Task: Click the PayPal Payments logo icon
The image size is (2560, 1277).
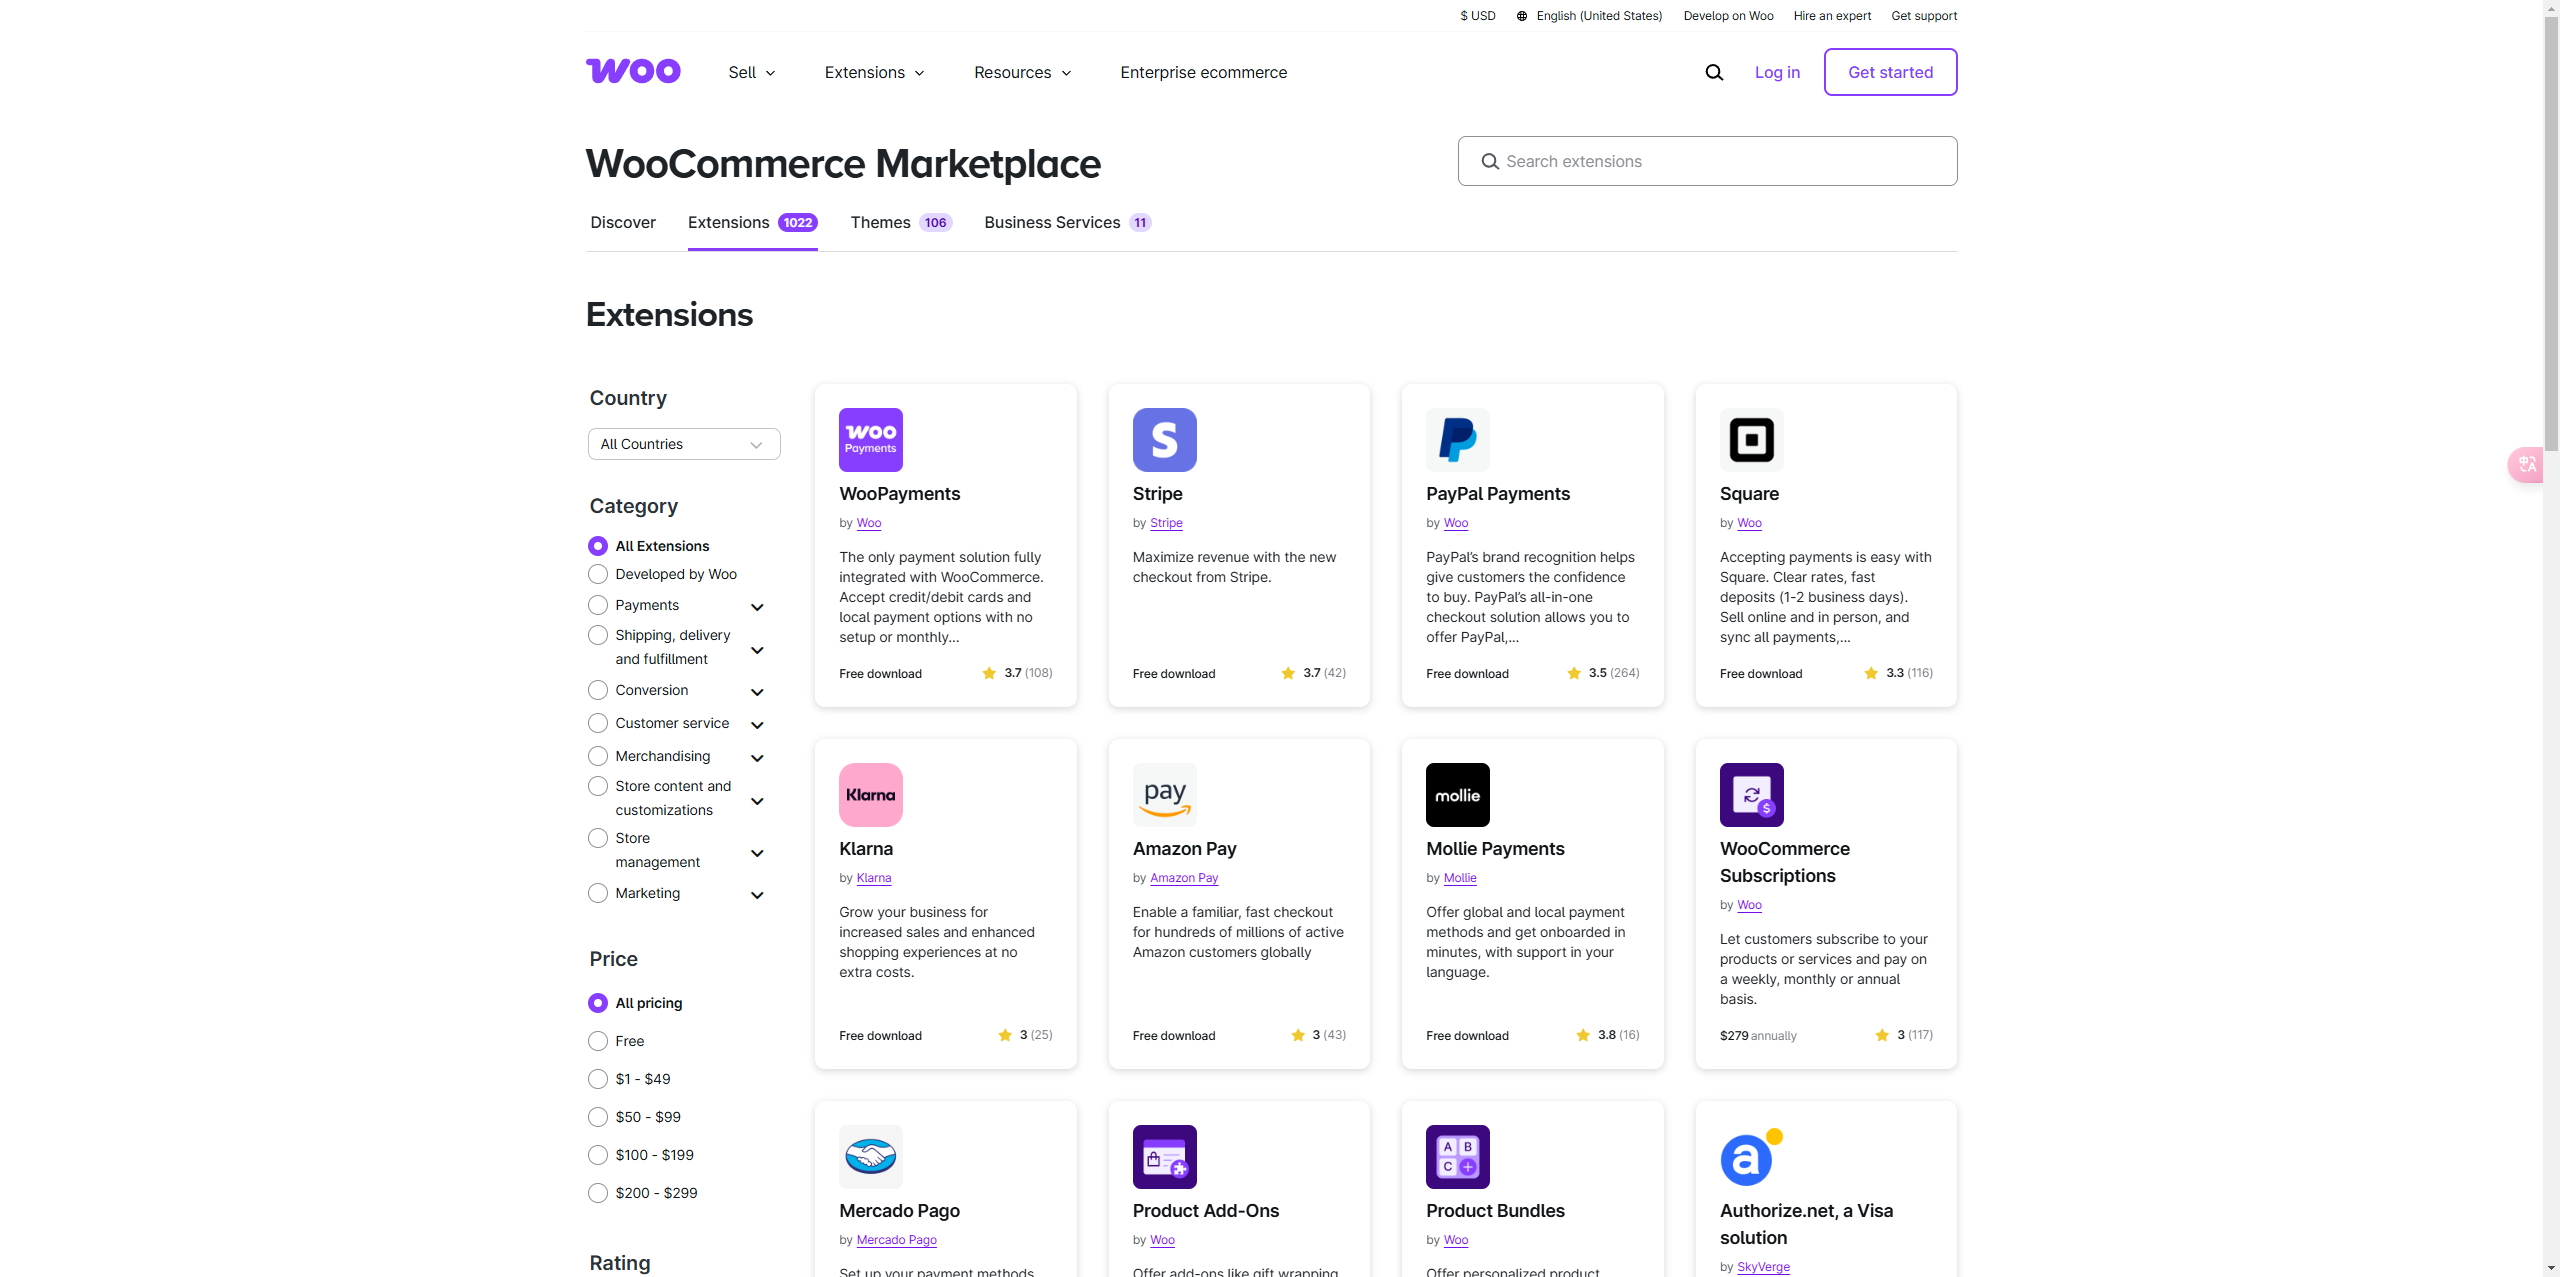Action: coord(1458,440)
